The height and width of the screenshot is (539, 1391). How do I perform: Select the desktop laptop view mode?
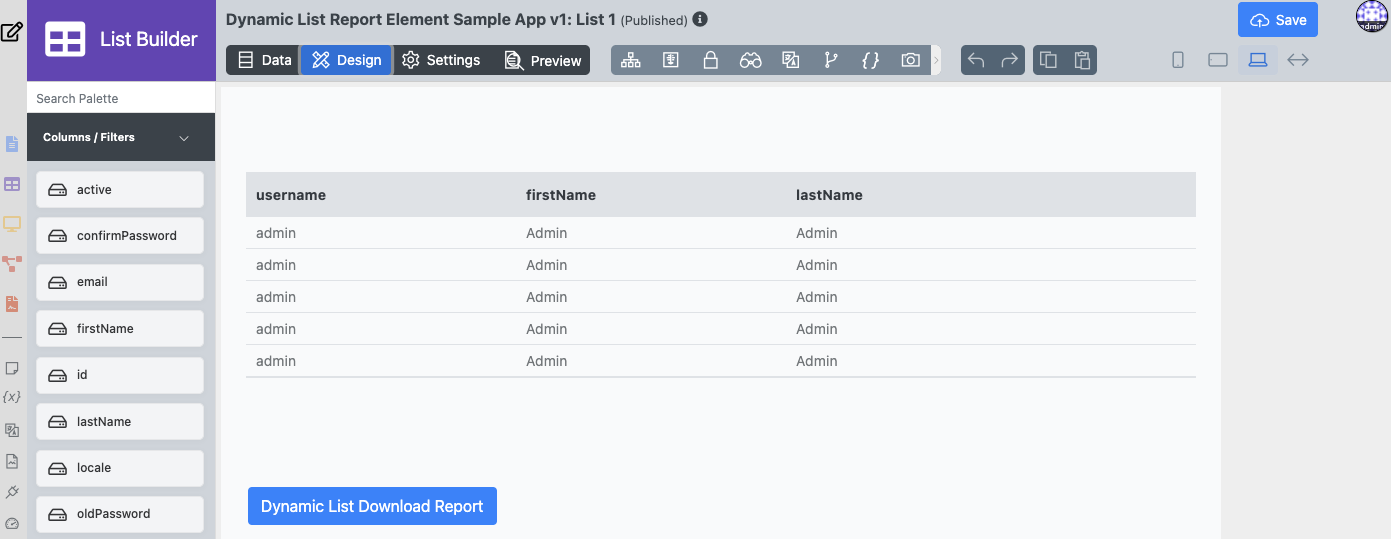[1257, 60]
